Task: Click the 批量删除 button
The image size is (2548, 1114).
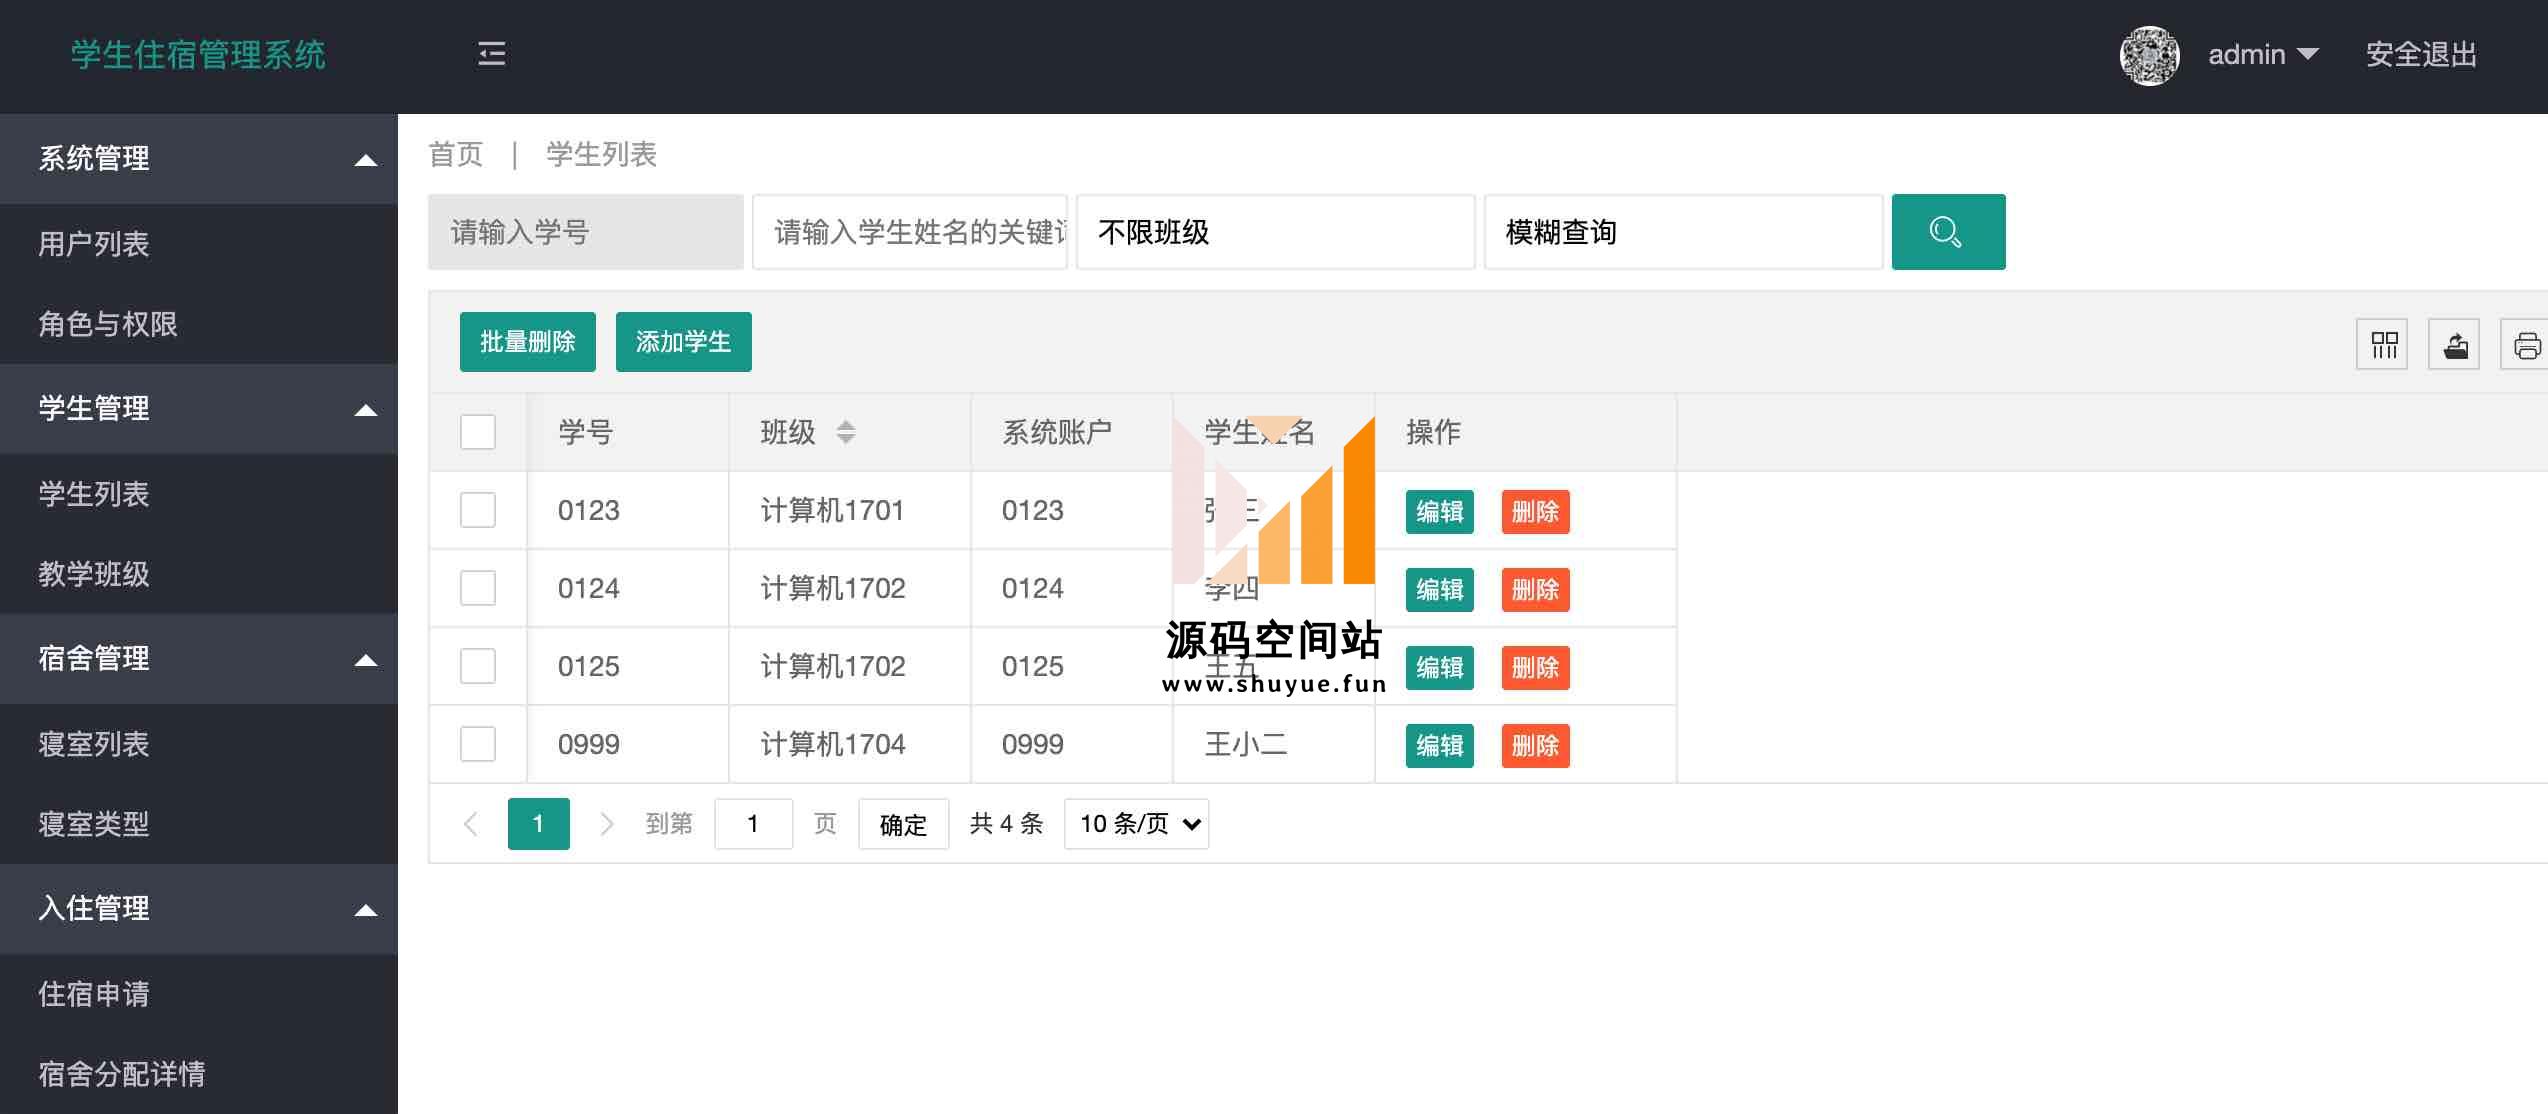Action: [528, 342]
